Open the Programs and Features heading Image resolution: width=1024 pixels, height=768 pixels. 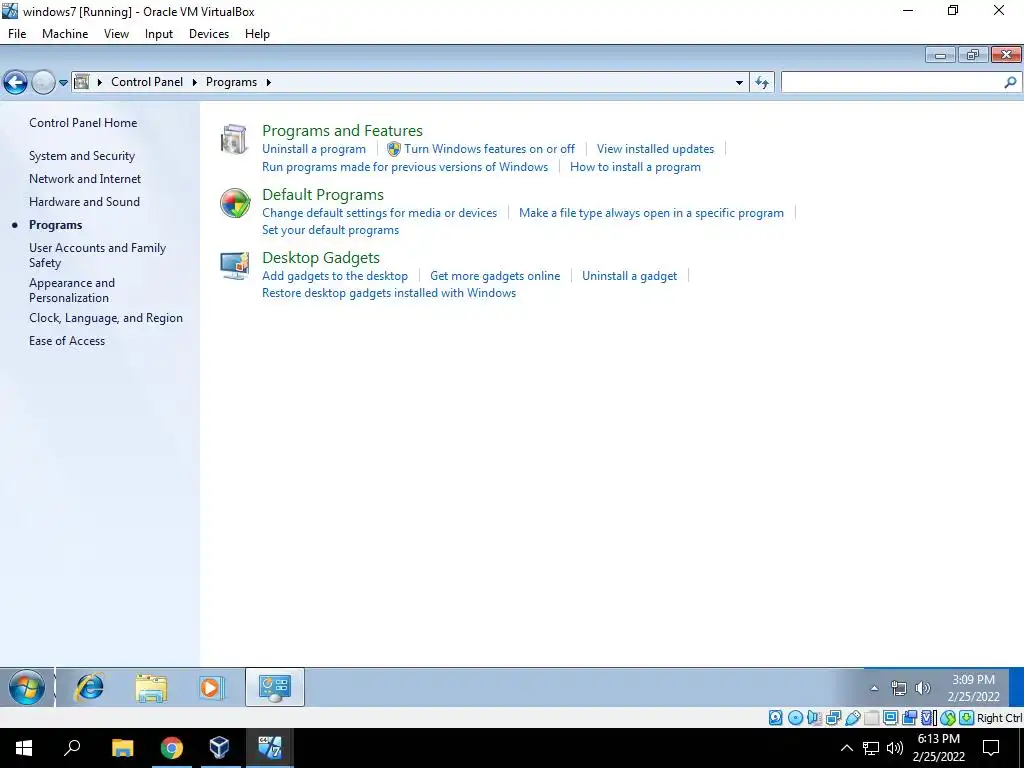click(x=342, y=131)
